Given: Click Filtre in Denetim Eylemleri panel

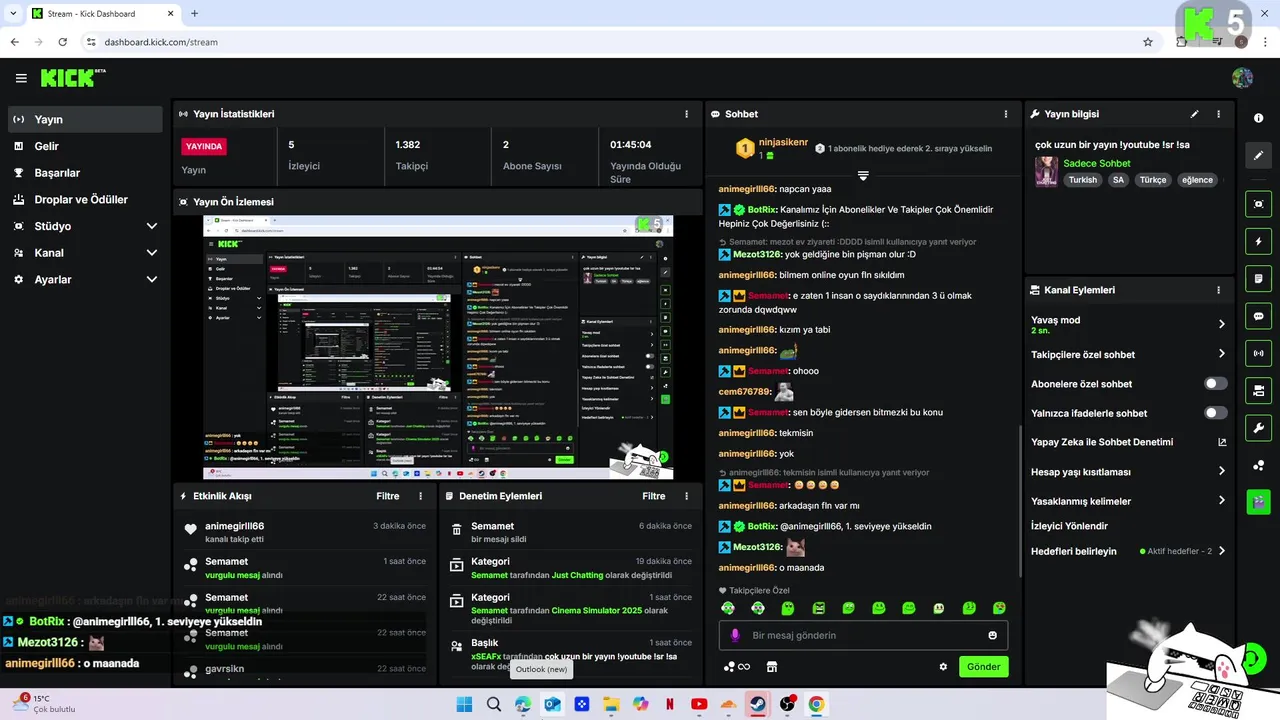Looking at the screenshot, I should 654,496.
